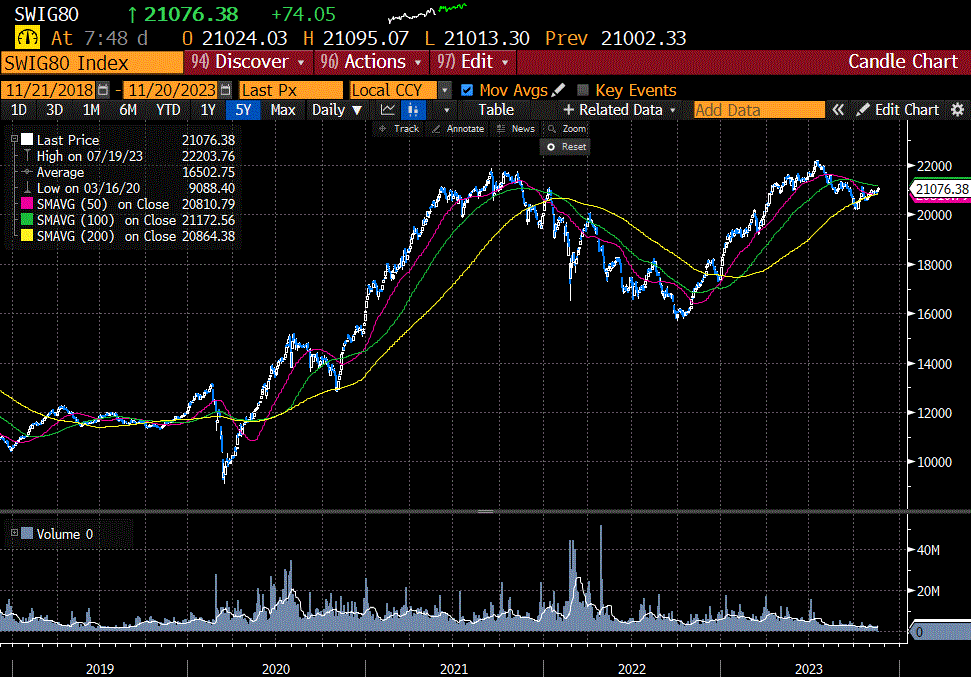Open the 94) Discover dropdown

tap(248, 62)
